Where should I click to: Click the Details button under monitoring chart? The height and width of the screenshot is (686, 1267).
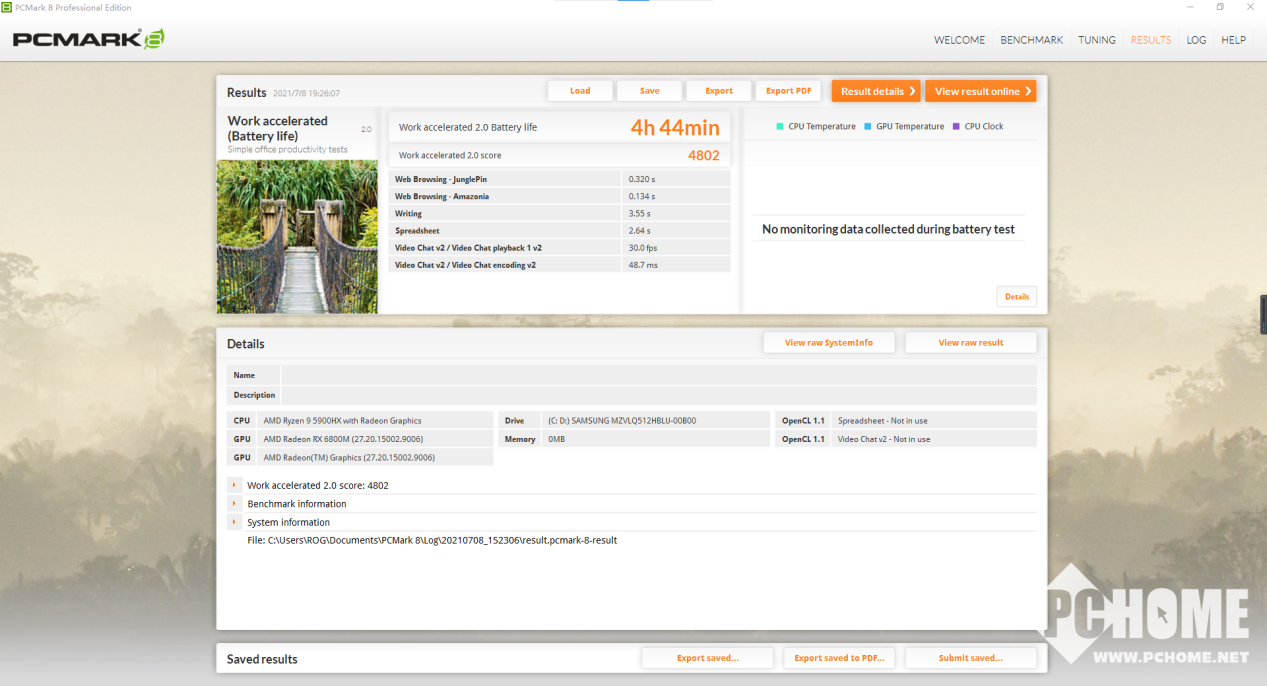point(1016,297)
